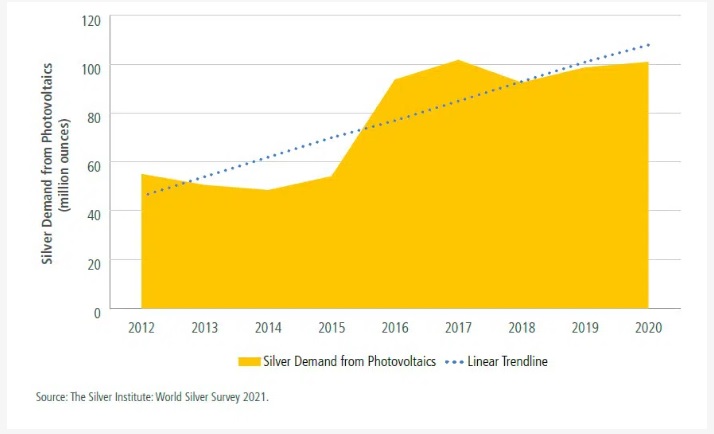
Task: Click the area chart peak at 2017
Action: 459,61
